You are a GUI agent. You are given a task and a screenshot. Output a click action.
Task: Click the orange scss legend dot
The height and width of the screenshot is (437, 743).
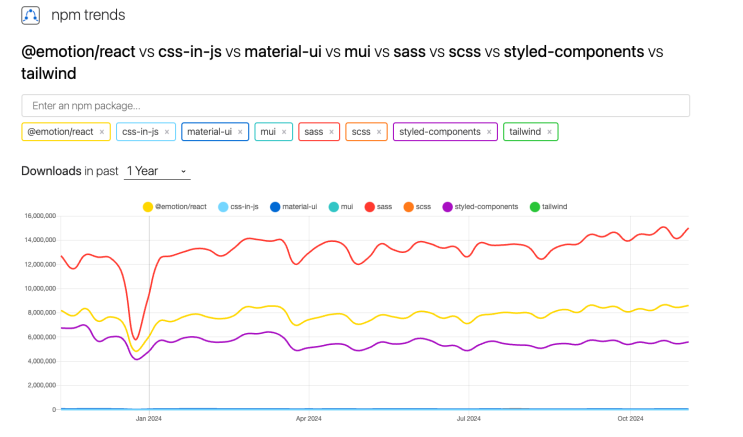point(408,206)
